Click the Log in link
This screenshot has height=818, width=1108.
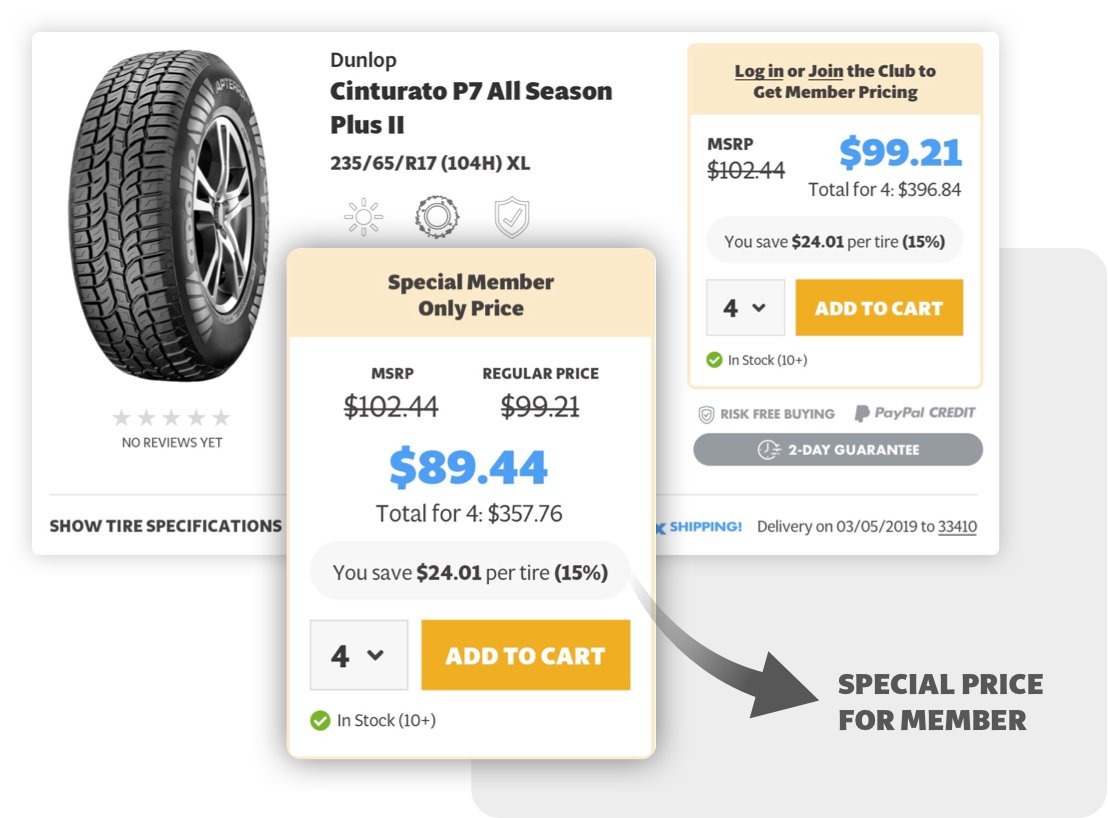pyautogui.click(x=759, y=71)
